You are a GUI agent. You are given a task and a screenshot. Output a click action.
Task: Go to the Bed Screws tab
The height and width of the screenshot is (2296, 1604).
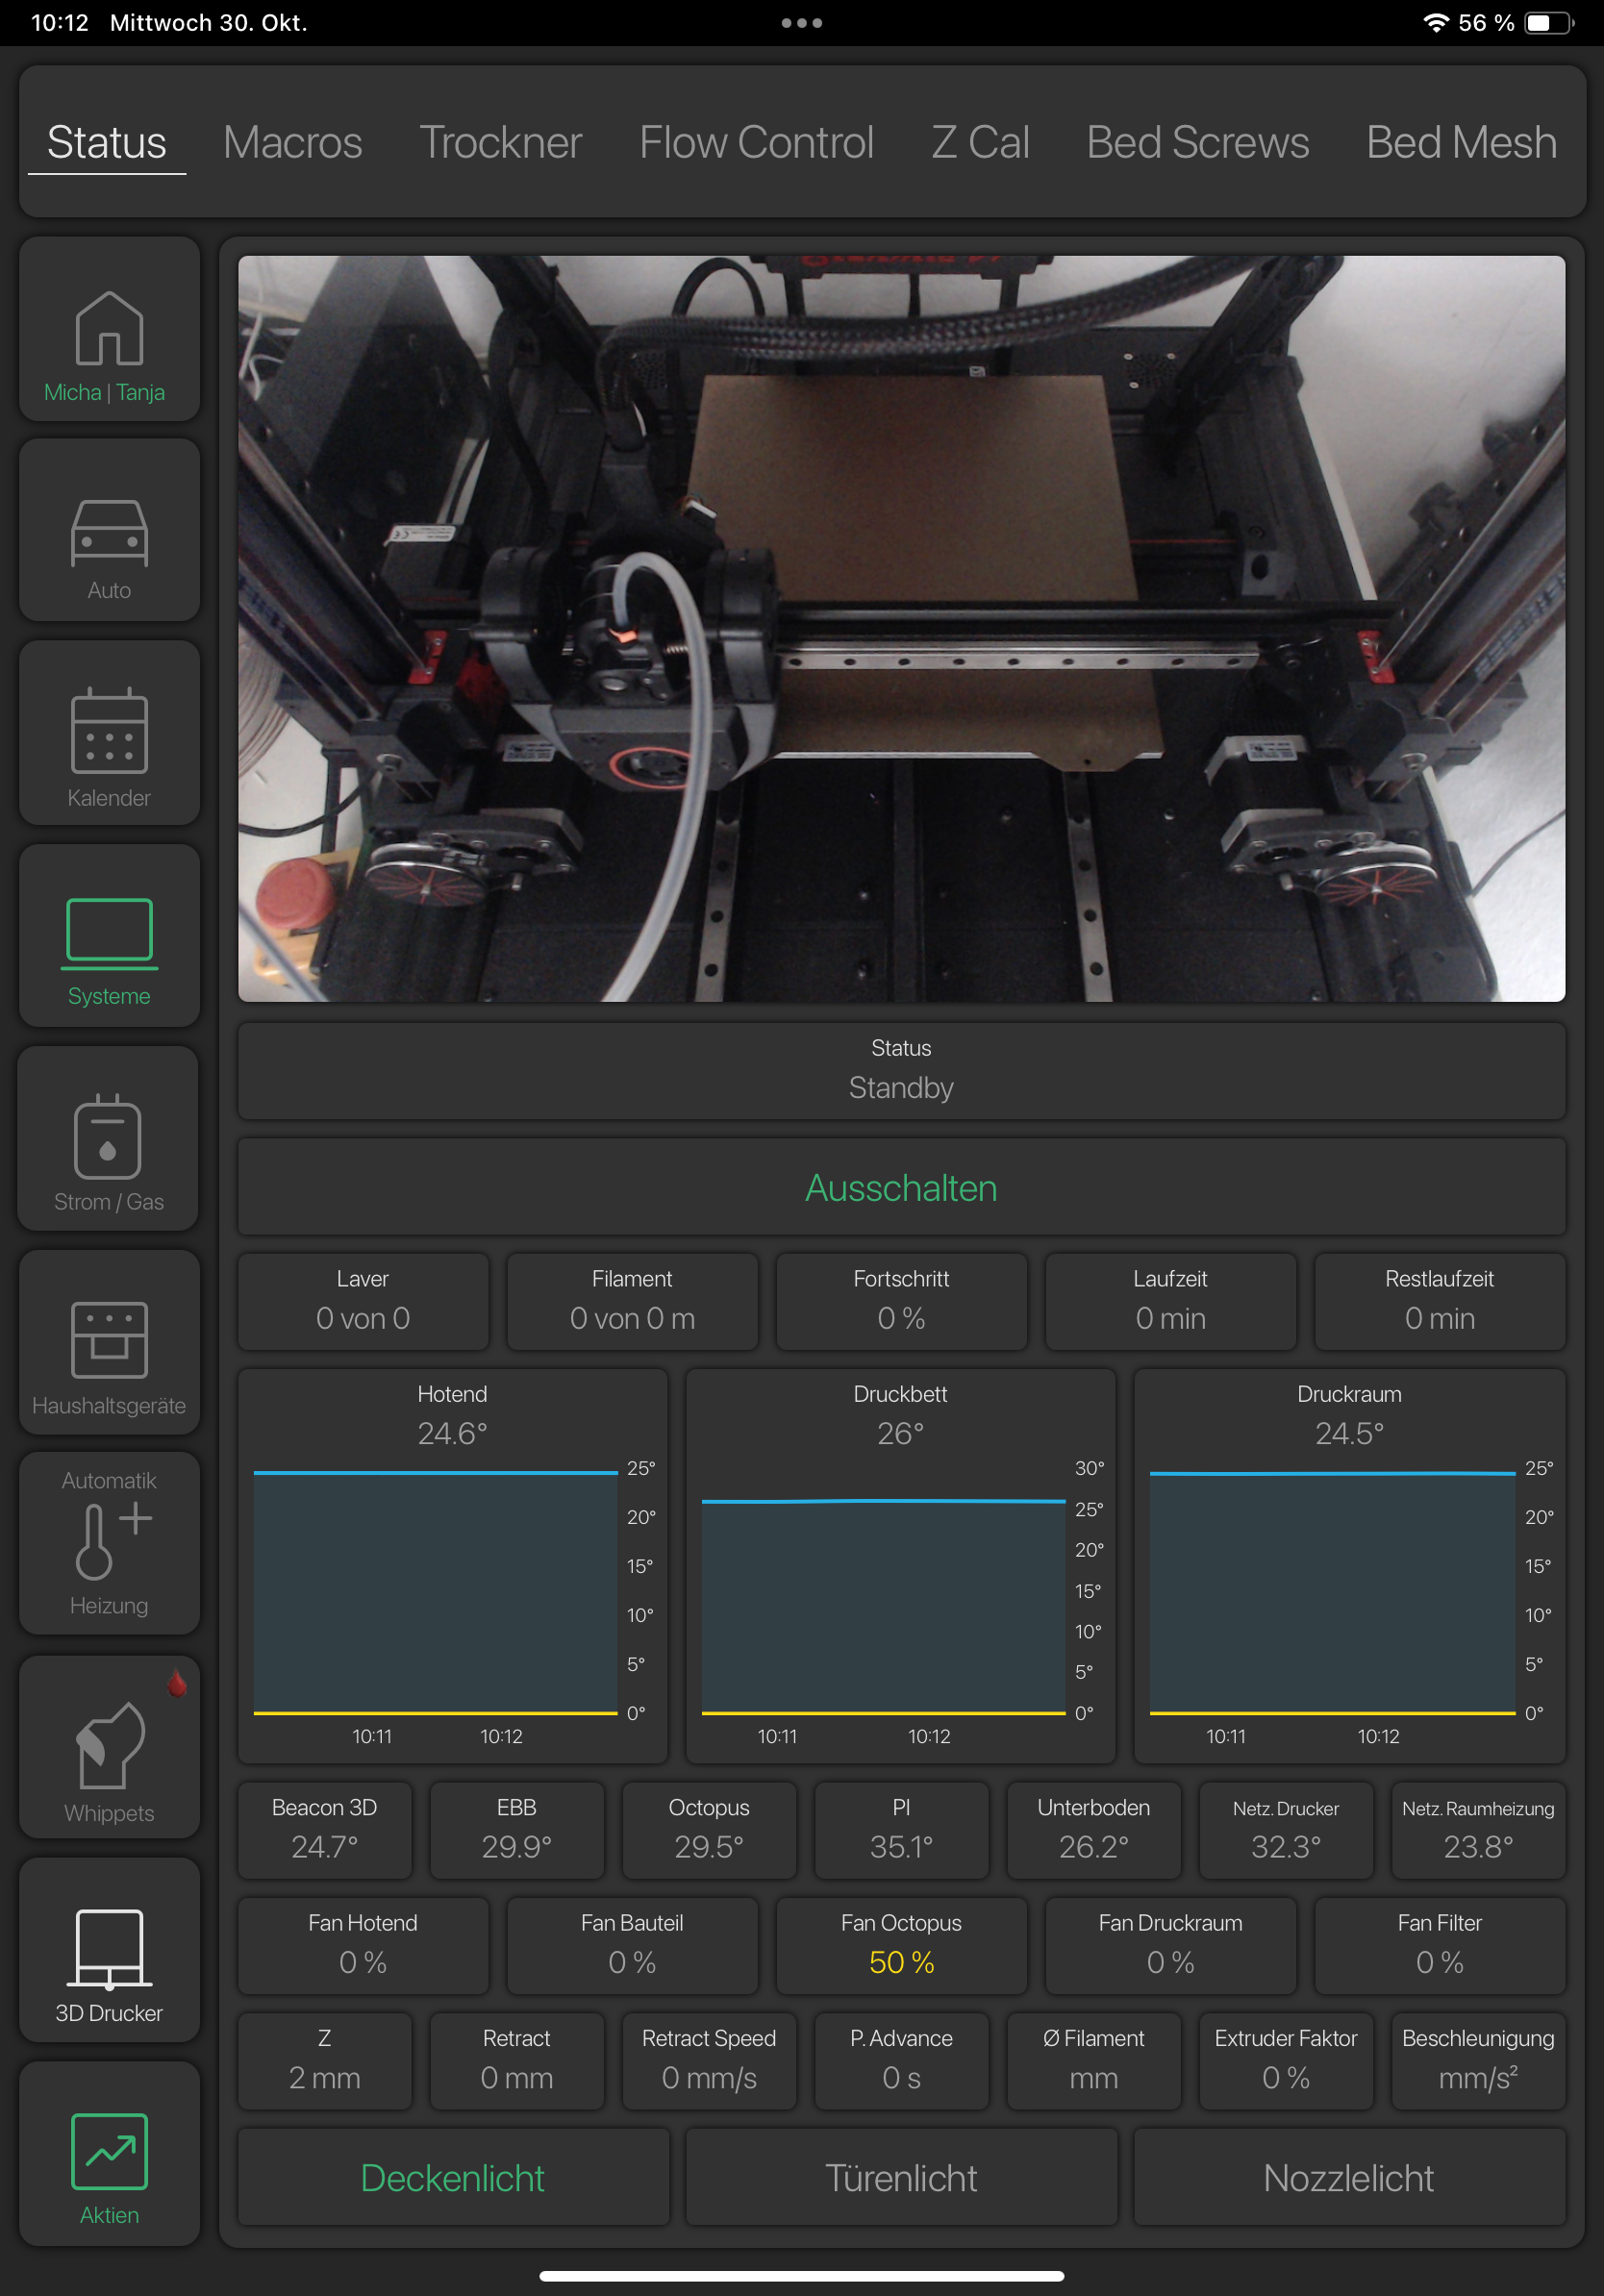pos(1198,142)
